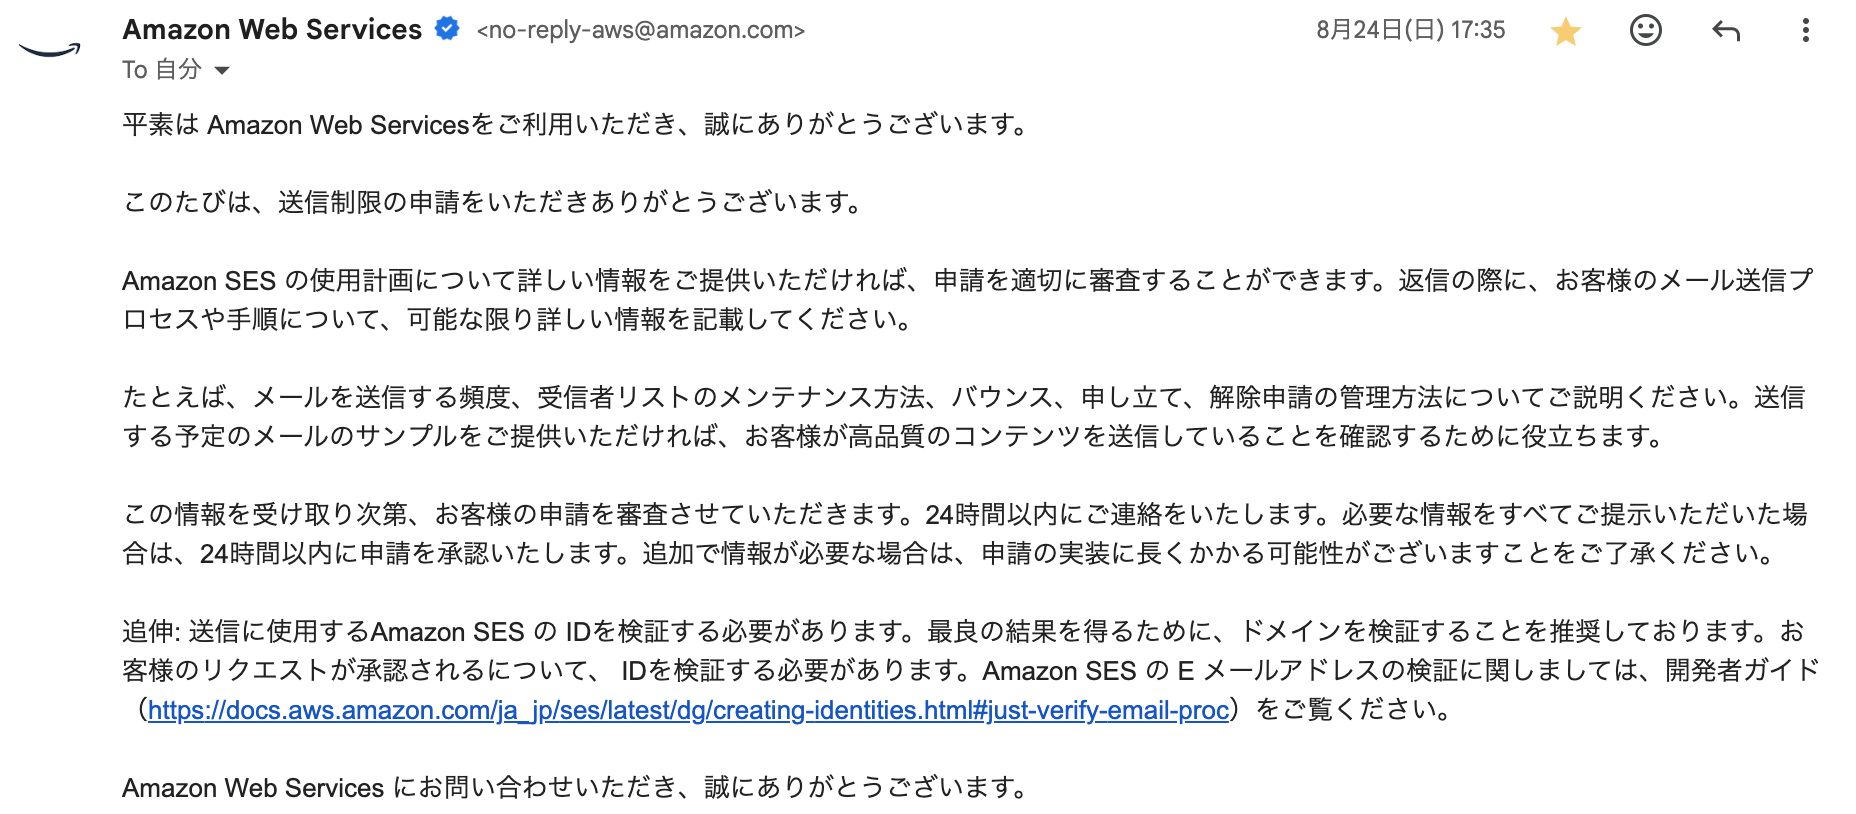Screen dimensions: 1856x814
Task: Reply using the curved arrow icon
Action: (1726, 31)
